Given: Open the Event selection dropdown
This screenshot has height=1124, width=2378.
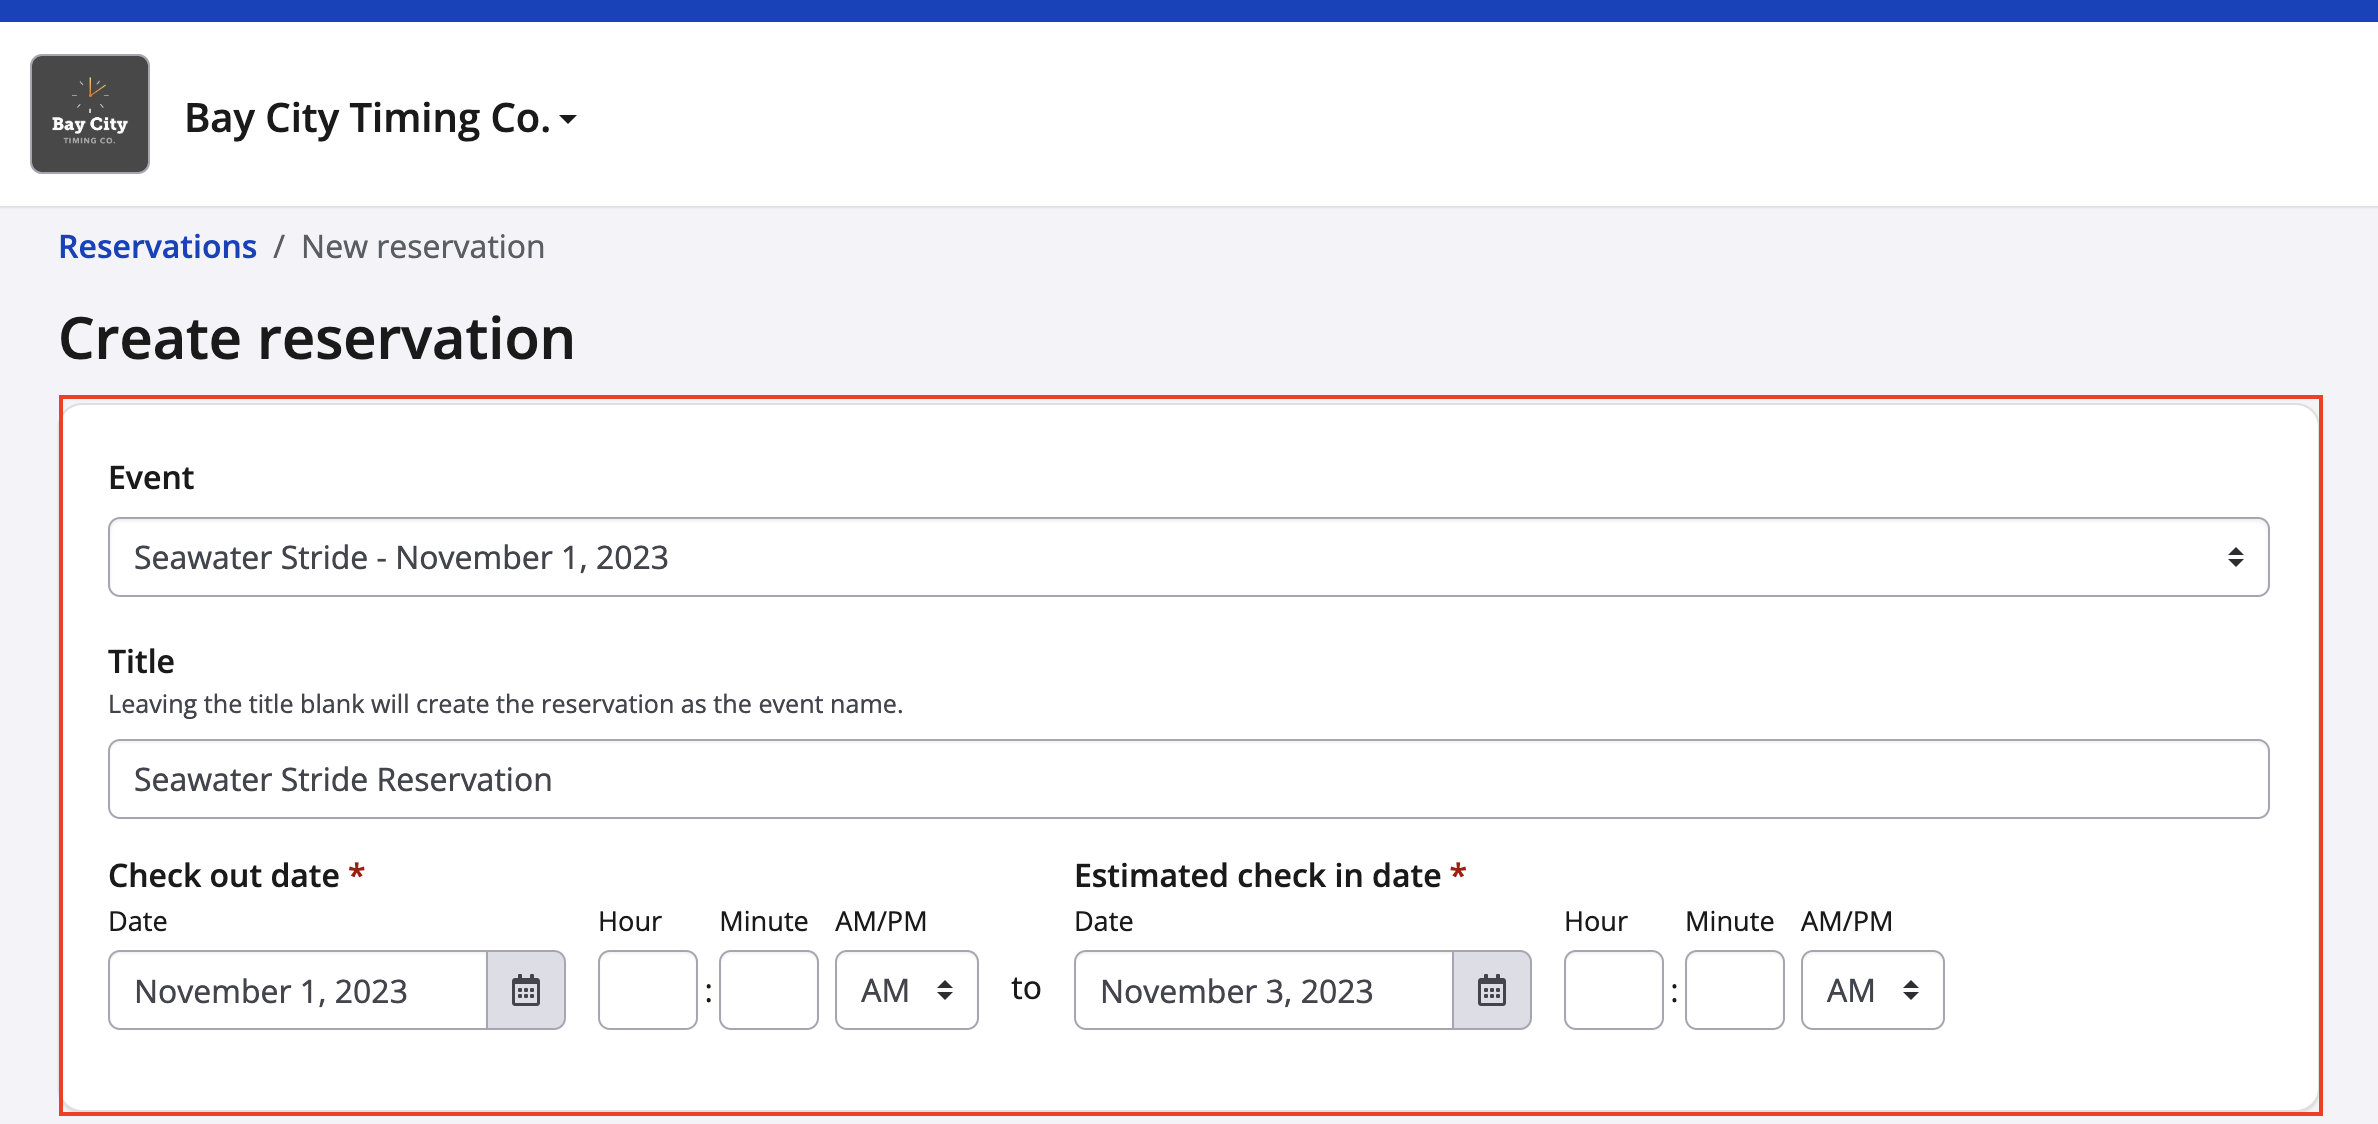Looking at the screenshot, I should (1188, 557).
